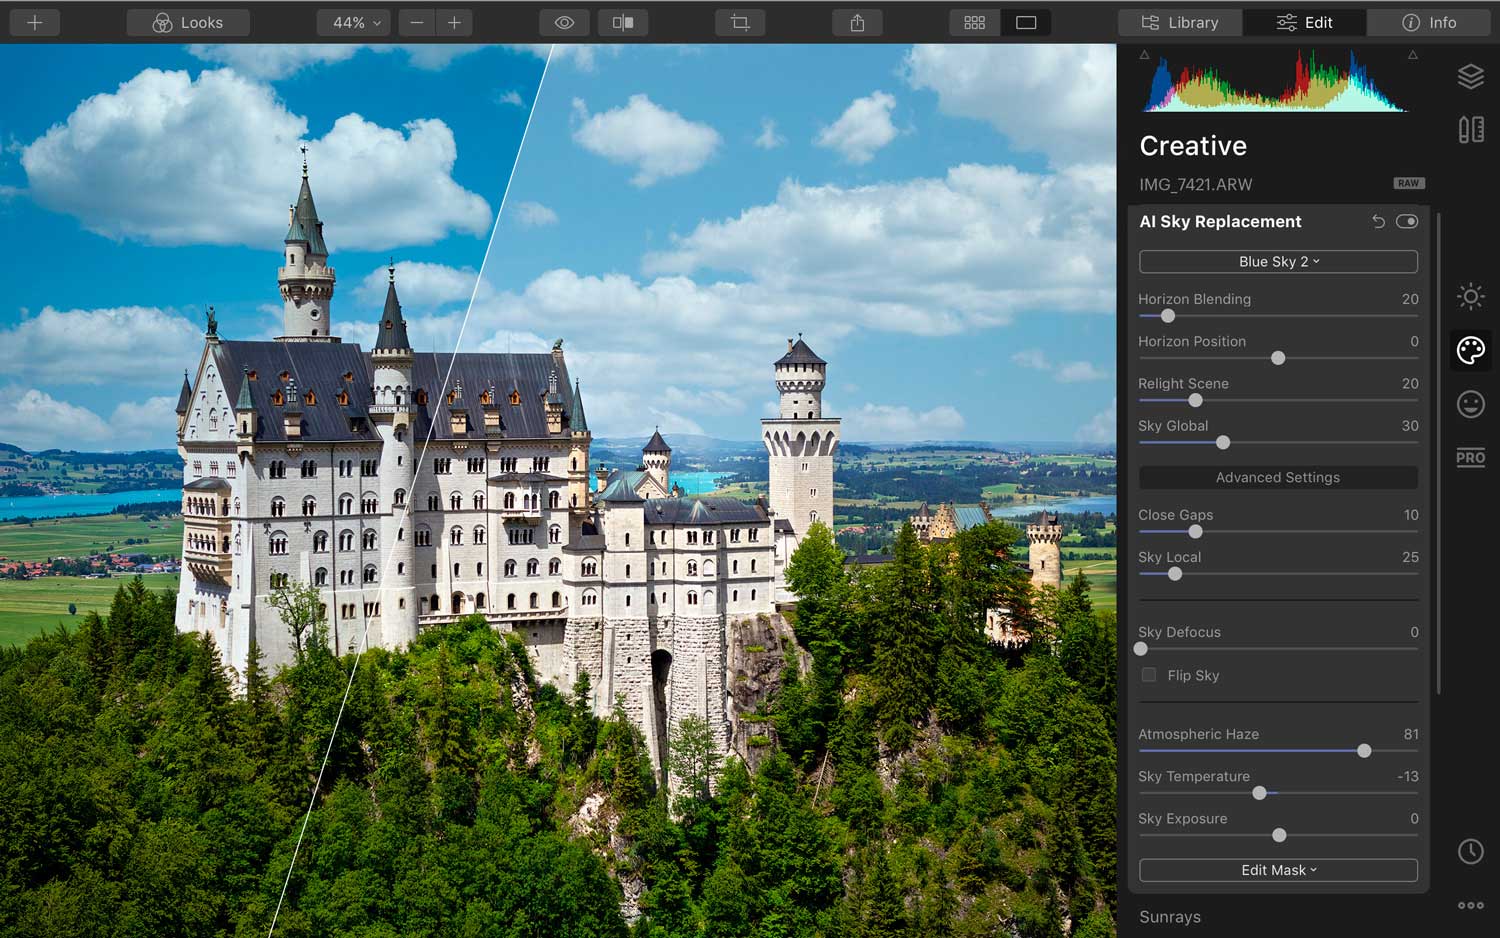
Task: Click the tools panel scrollbar
Action: [1439, 452]
